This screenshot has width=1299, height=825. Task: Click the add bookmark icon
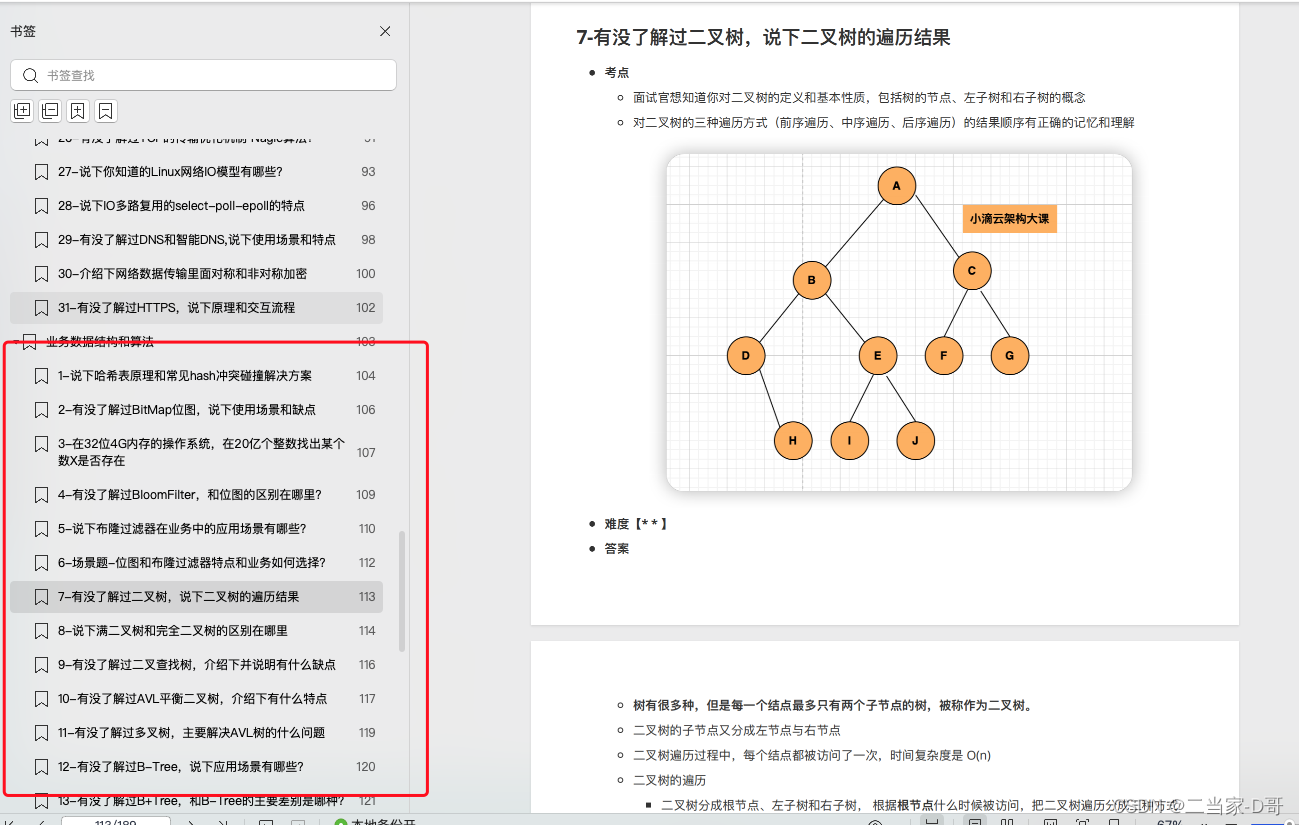(x=78, y=111)
